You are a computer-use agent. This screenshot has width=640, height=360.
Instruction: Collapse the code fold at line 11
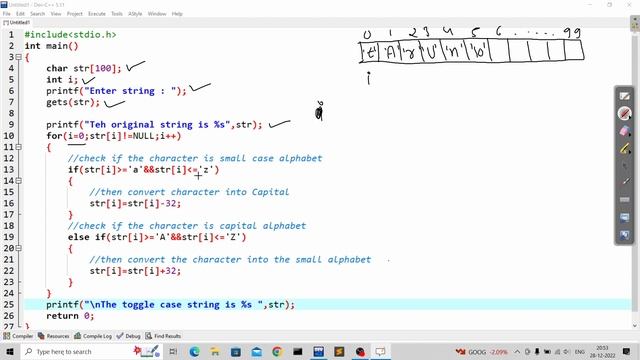tap(18, 147)
